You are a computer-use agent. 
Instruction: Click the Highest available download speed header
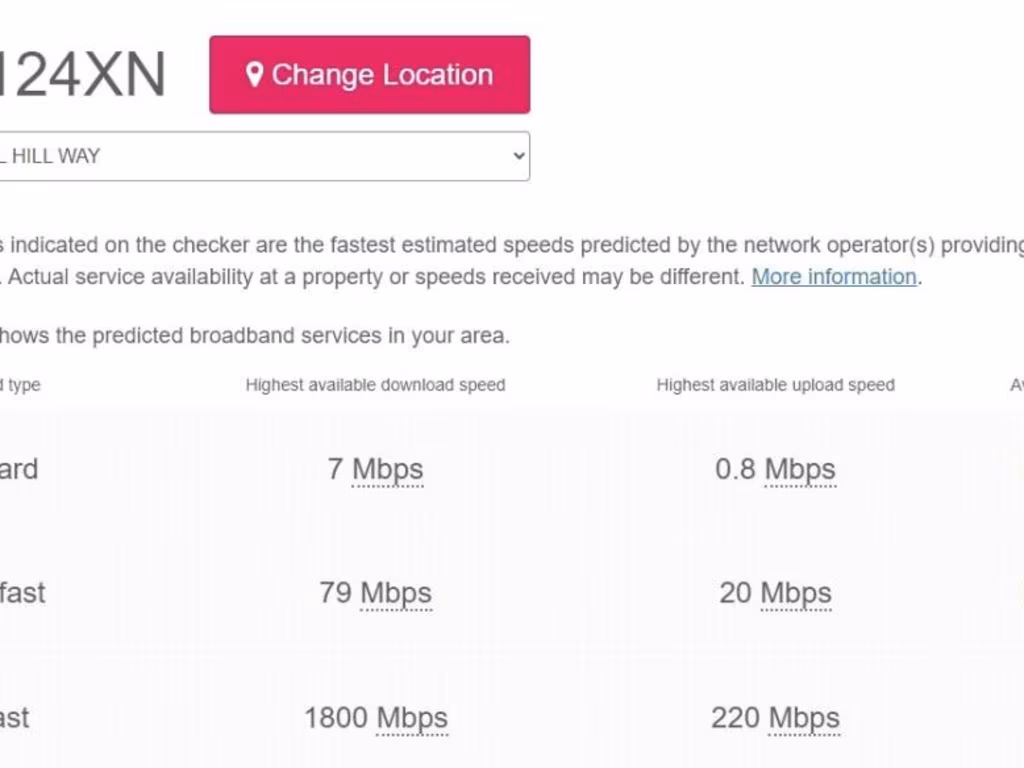375,385
